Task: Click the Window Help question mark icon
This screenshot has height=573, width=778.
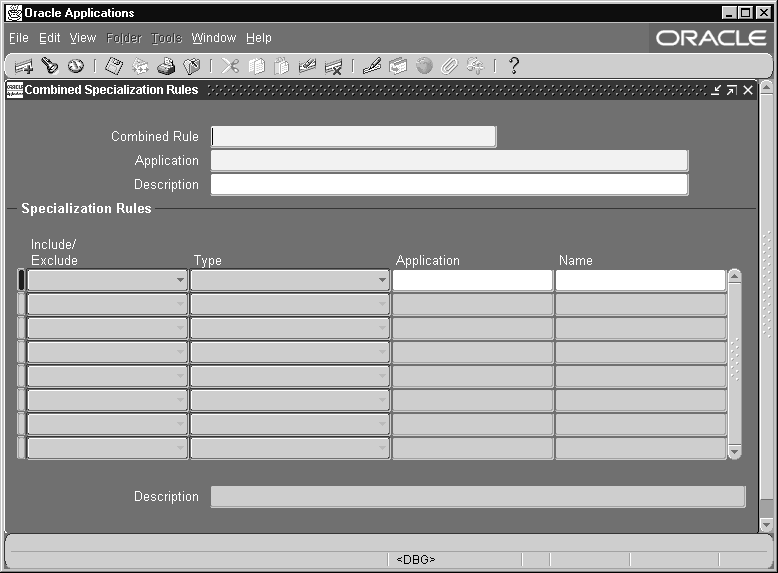Action: [514, 66]
